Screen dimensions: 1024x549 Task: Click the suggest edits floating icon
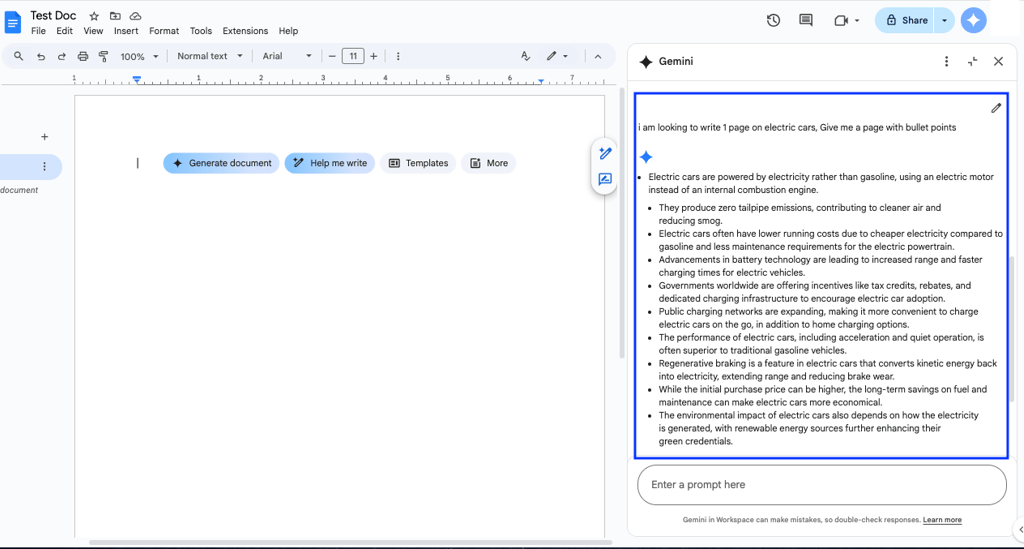605,179
